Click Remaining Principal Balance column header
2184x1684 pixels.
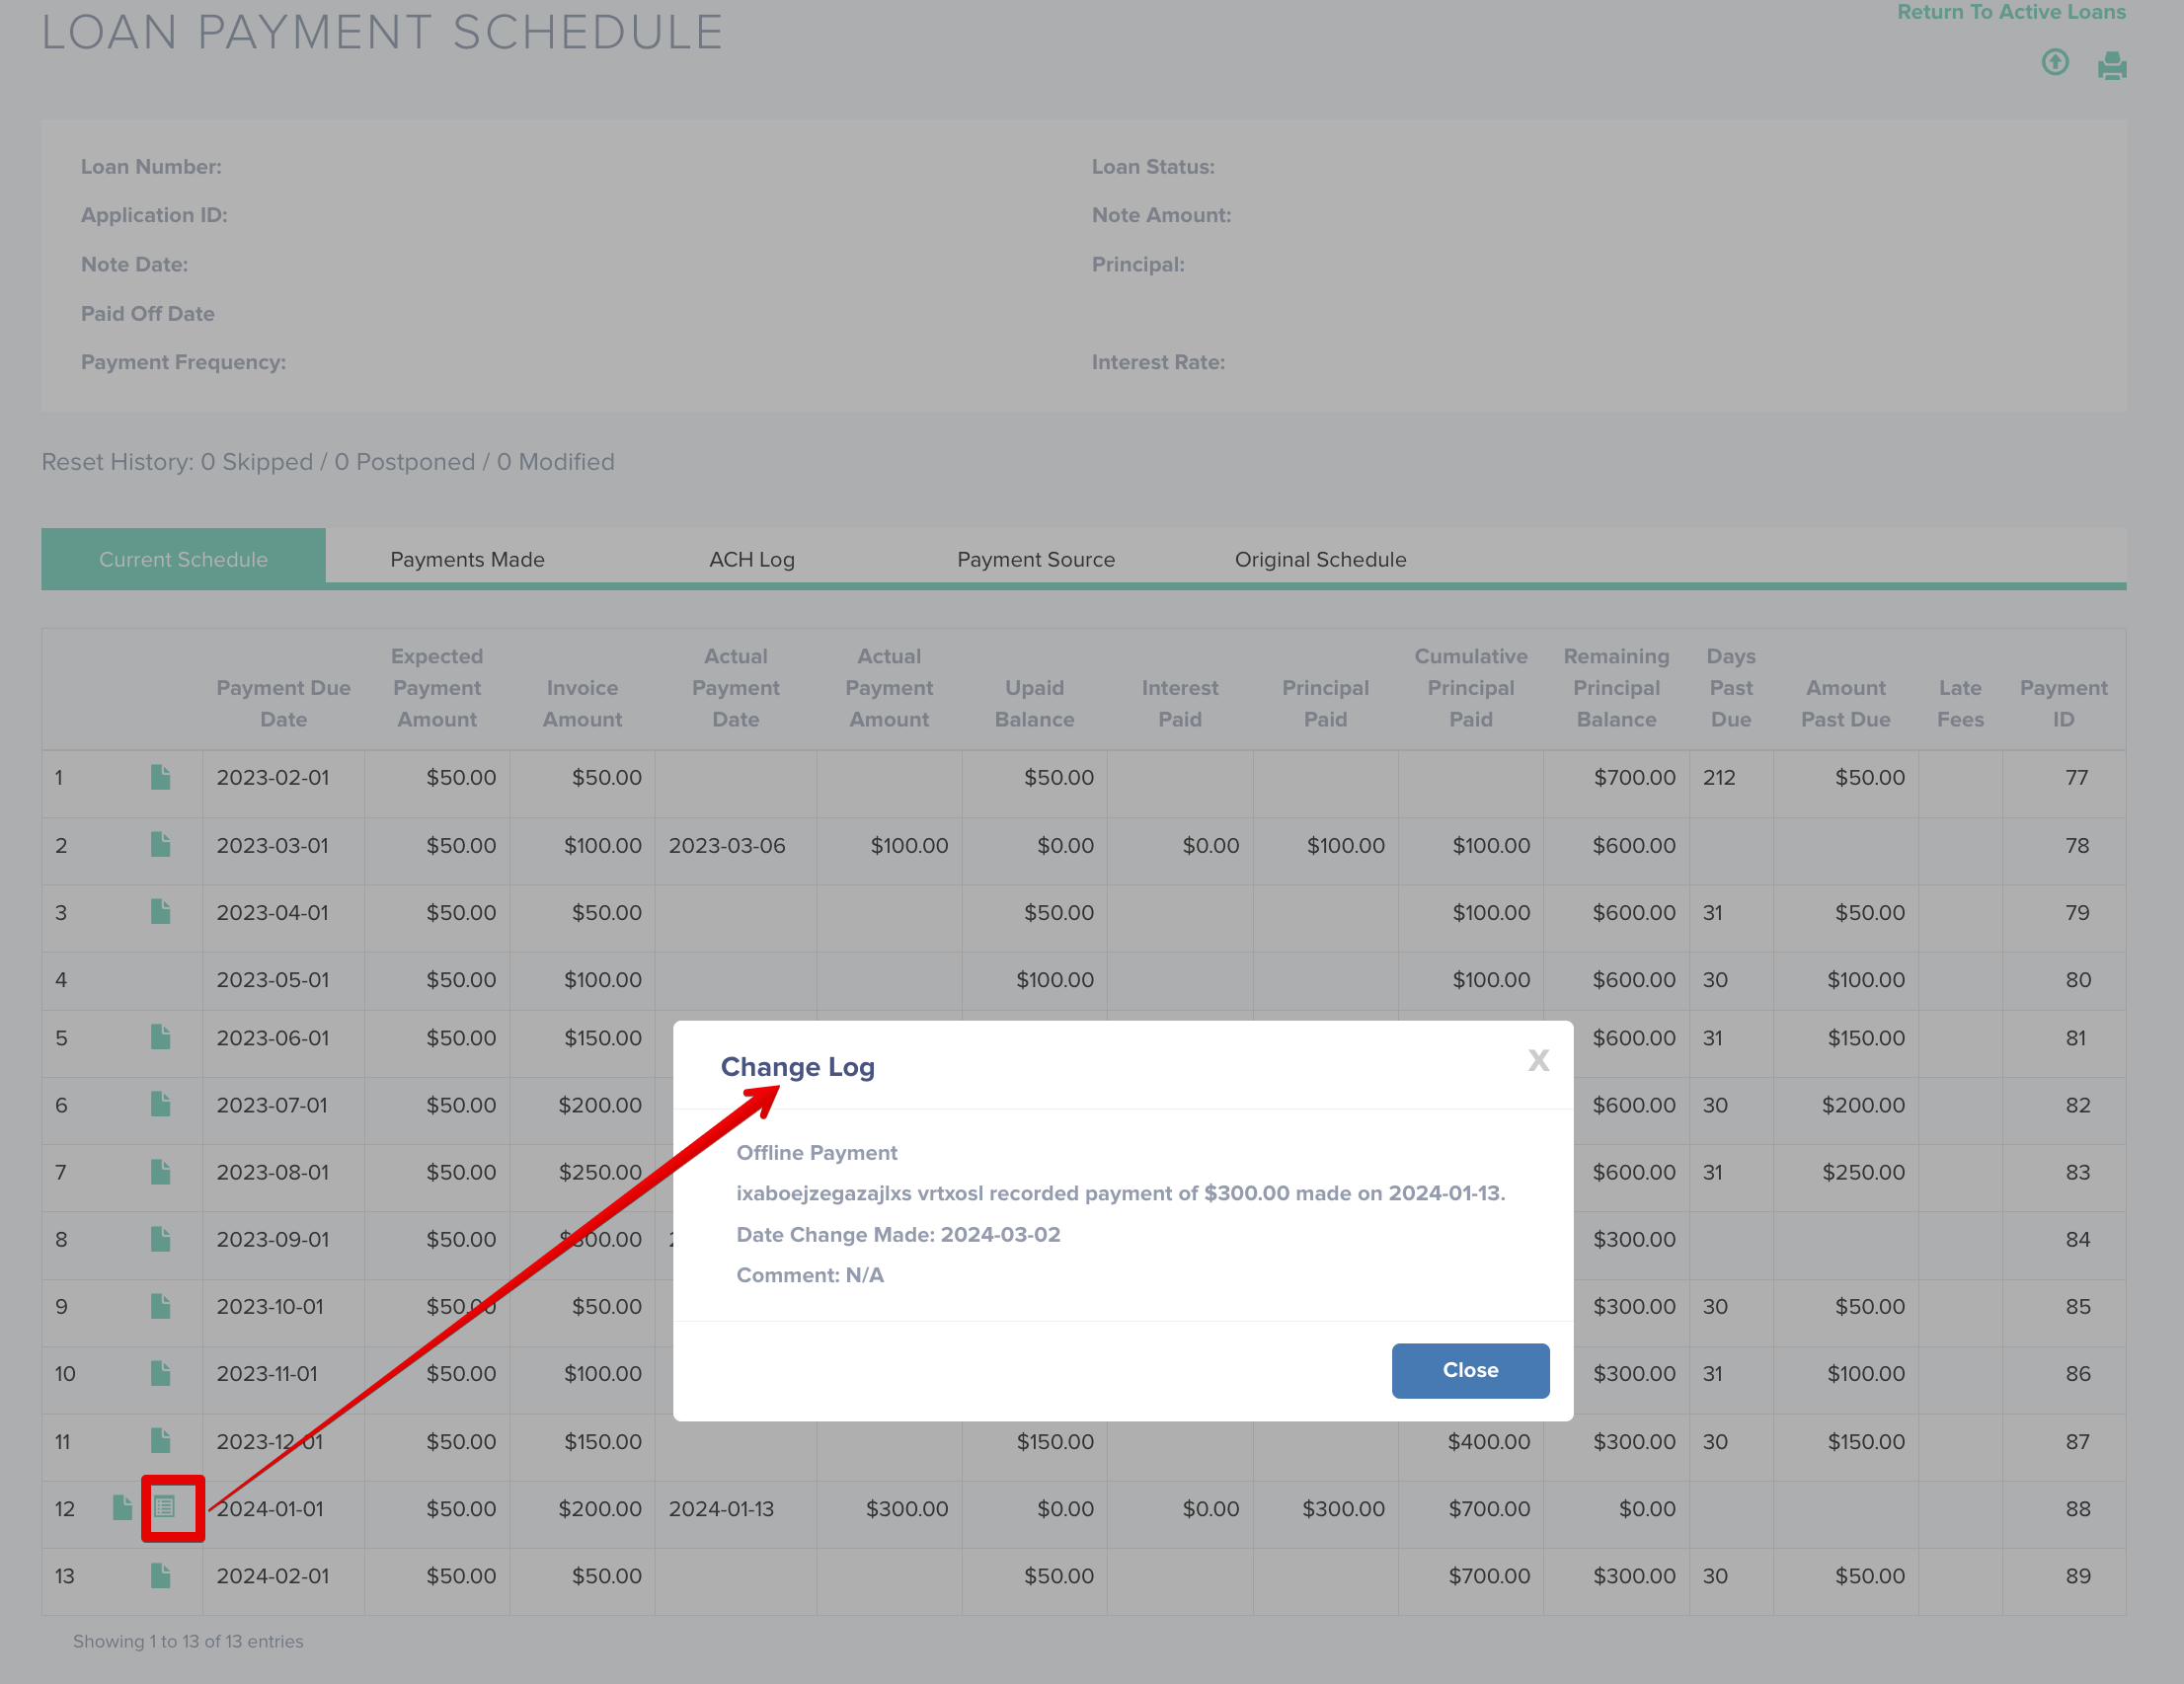tap(1616, 687)
